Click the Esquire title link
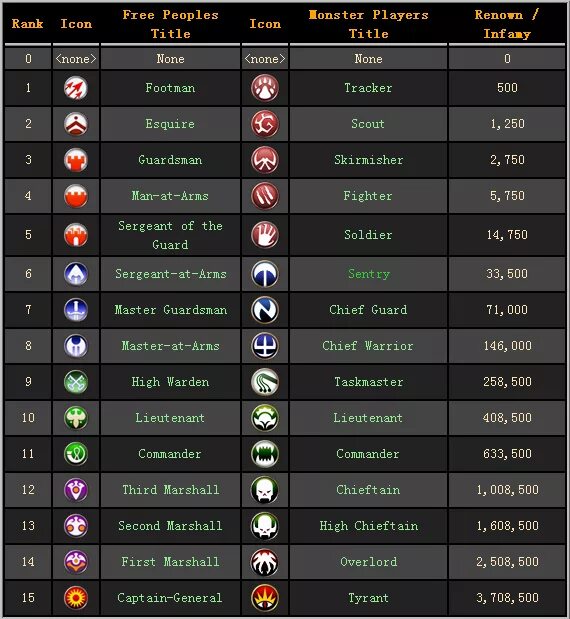The height and width of the screenshot is (619, 570). (170, 124)
